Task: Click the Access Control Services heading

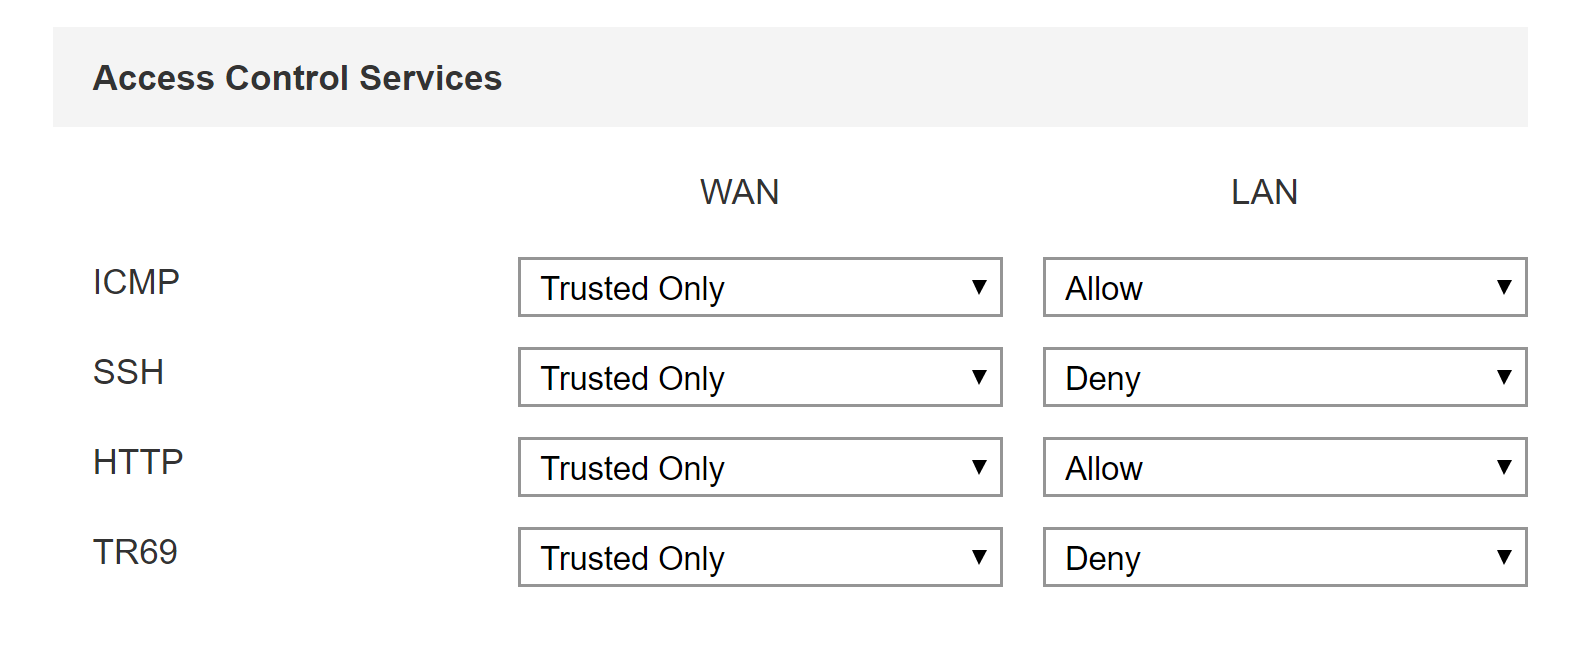Action: coord(297,78)
